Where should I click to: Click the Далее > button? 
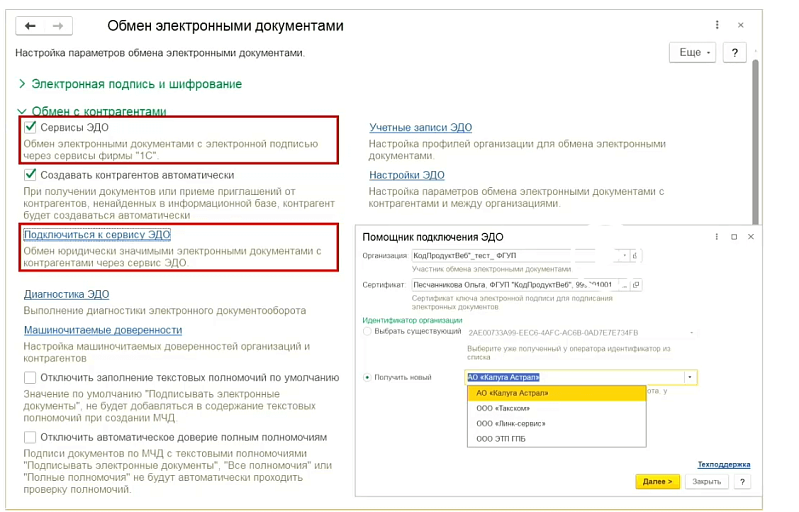click(657, 481)
